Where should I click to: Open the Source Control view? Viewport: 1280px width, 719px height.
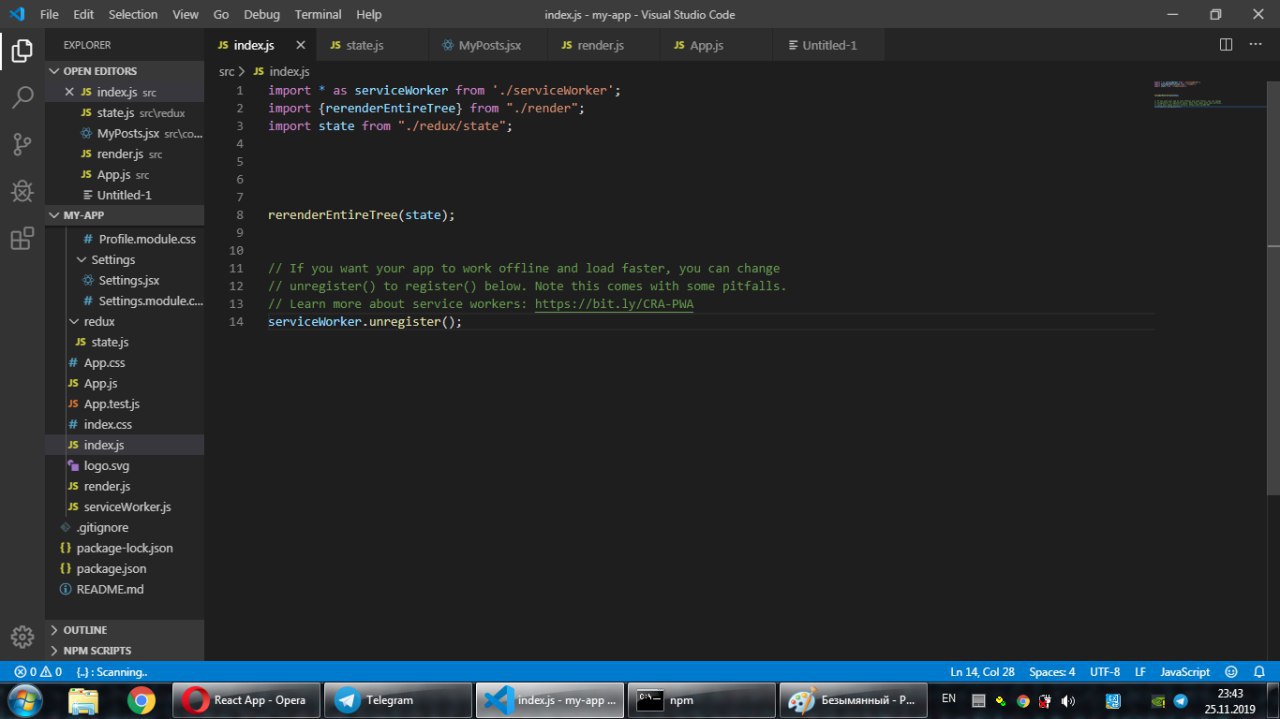[x=22, y=144]
